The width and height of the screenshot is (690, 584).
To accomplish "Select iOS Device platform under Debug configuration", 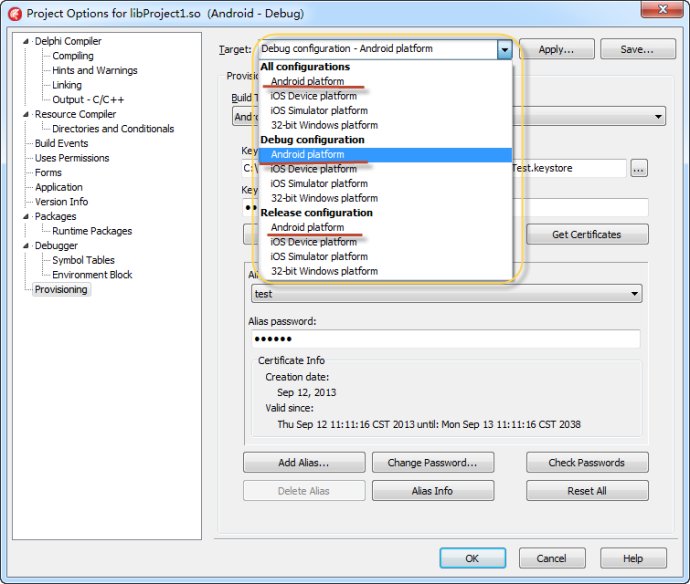I will coord(314,169).
